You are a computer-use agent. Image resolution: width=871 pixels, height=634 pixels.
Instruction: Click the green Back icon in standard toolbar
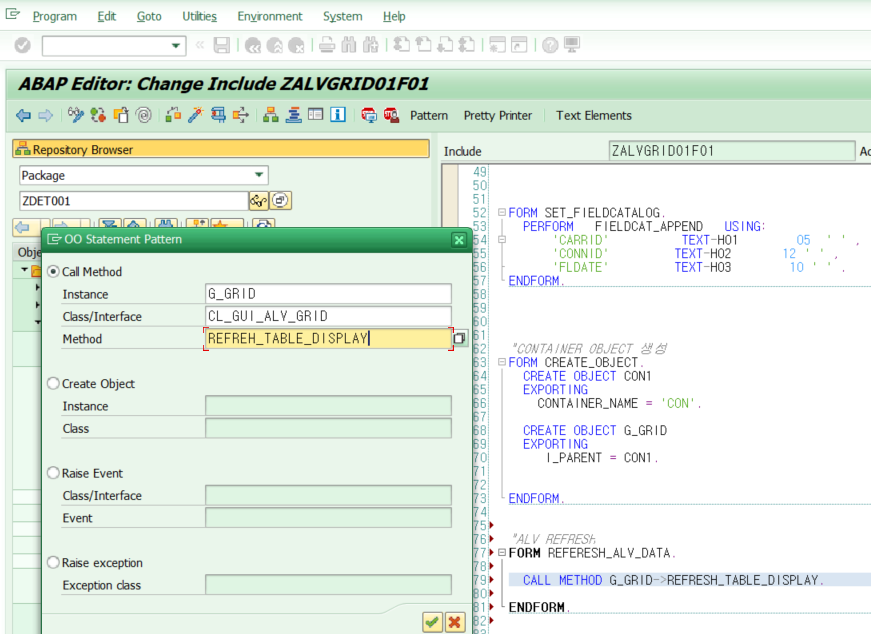click(253, 45)
